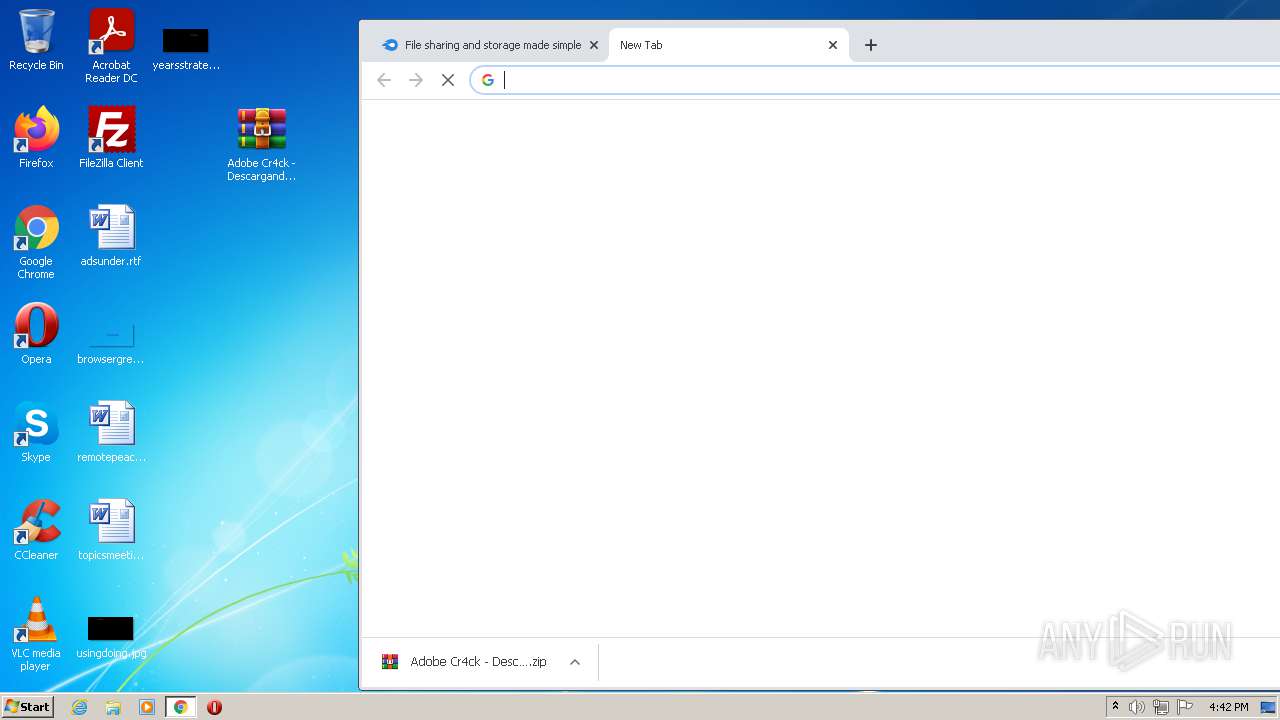
Task: Open Action Center flag icon
Action: [x=1185, y=707]
